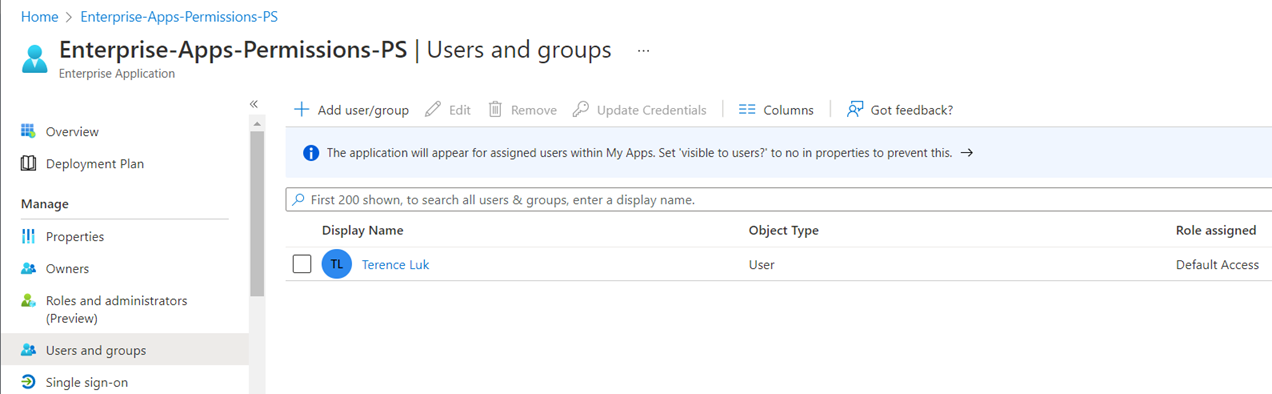The width and height of the screenshot is (1272, 394).
Task: Click the Owners people icon
Action: (29, 268)
